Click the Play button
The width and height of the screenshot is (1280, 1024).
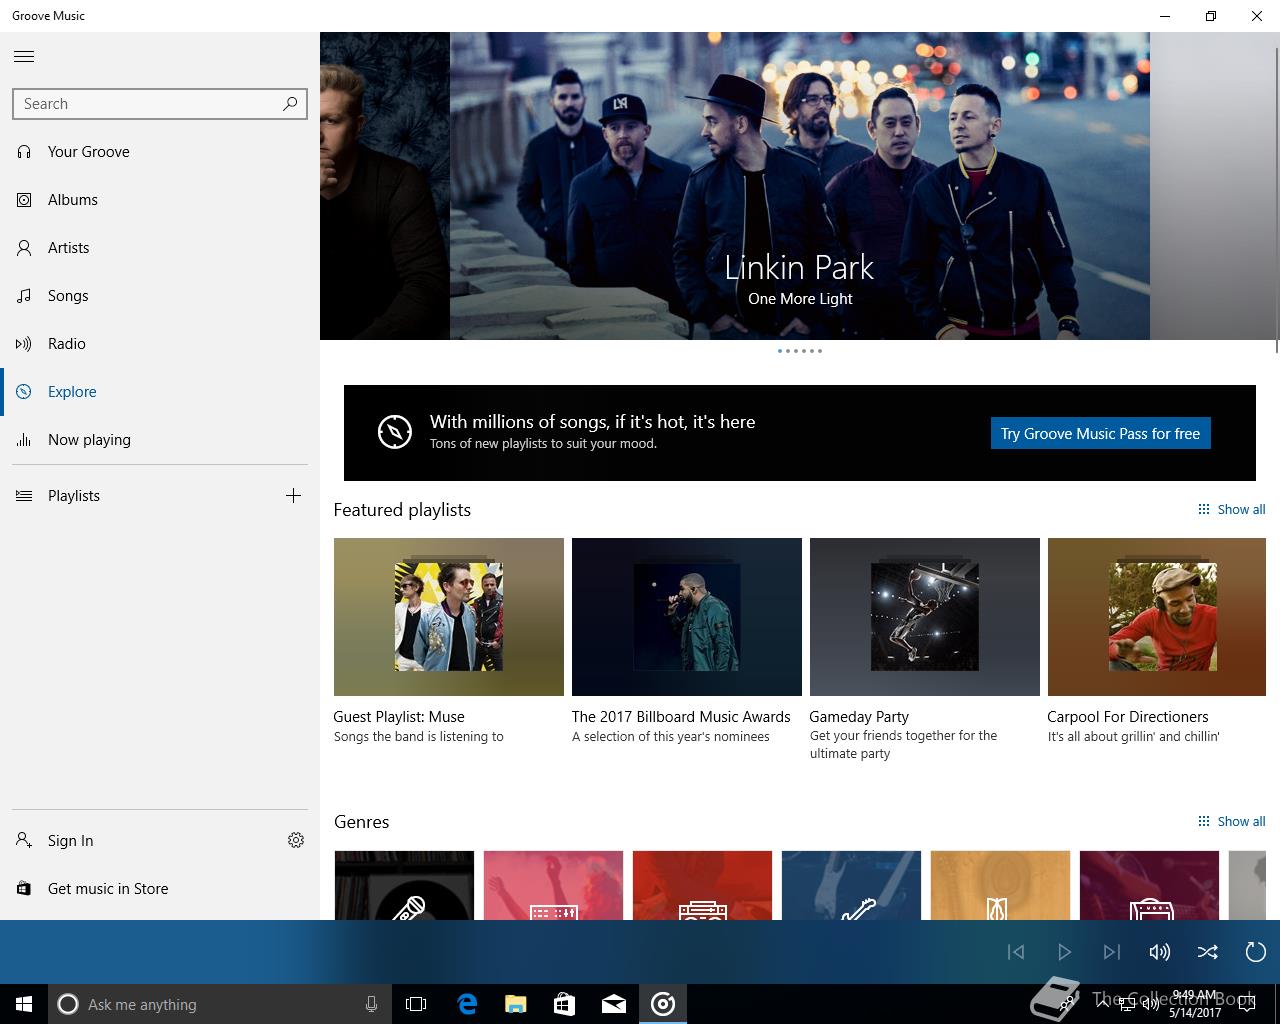1064,952
